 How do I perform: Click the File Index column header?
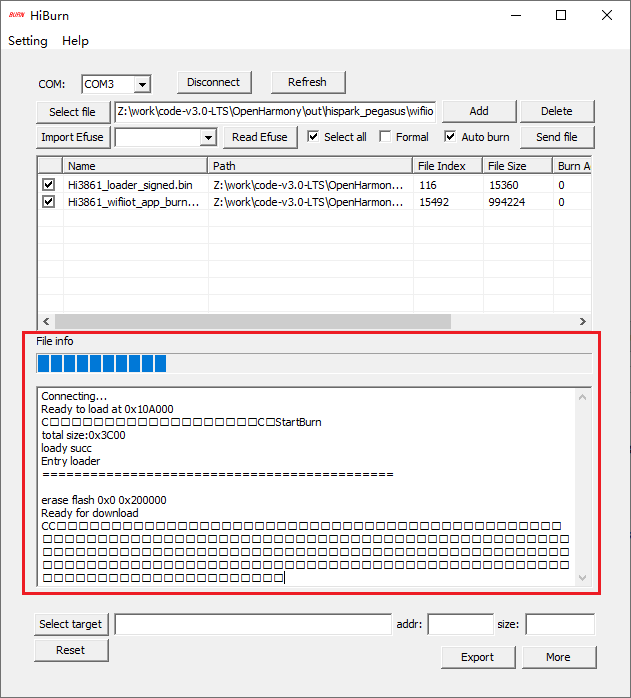(448, 166)
